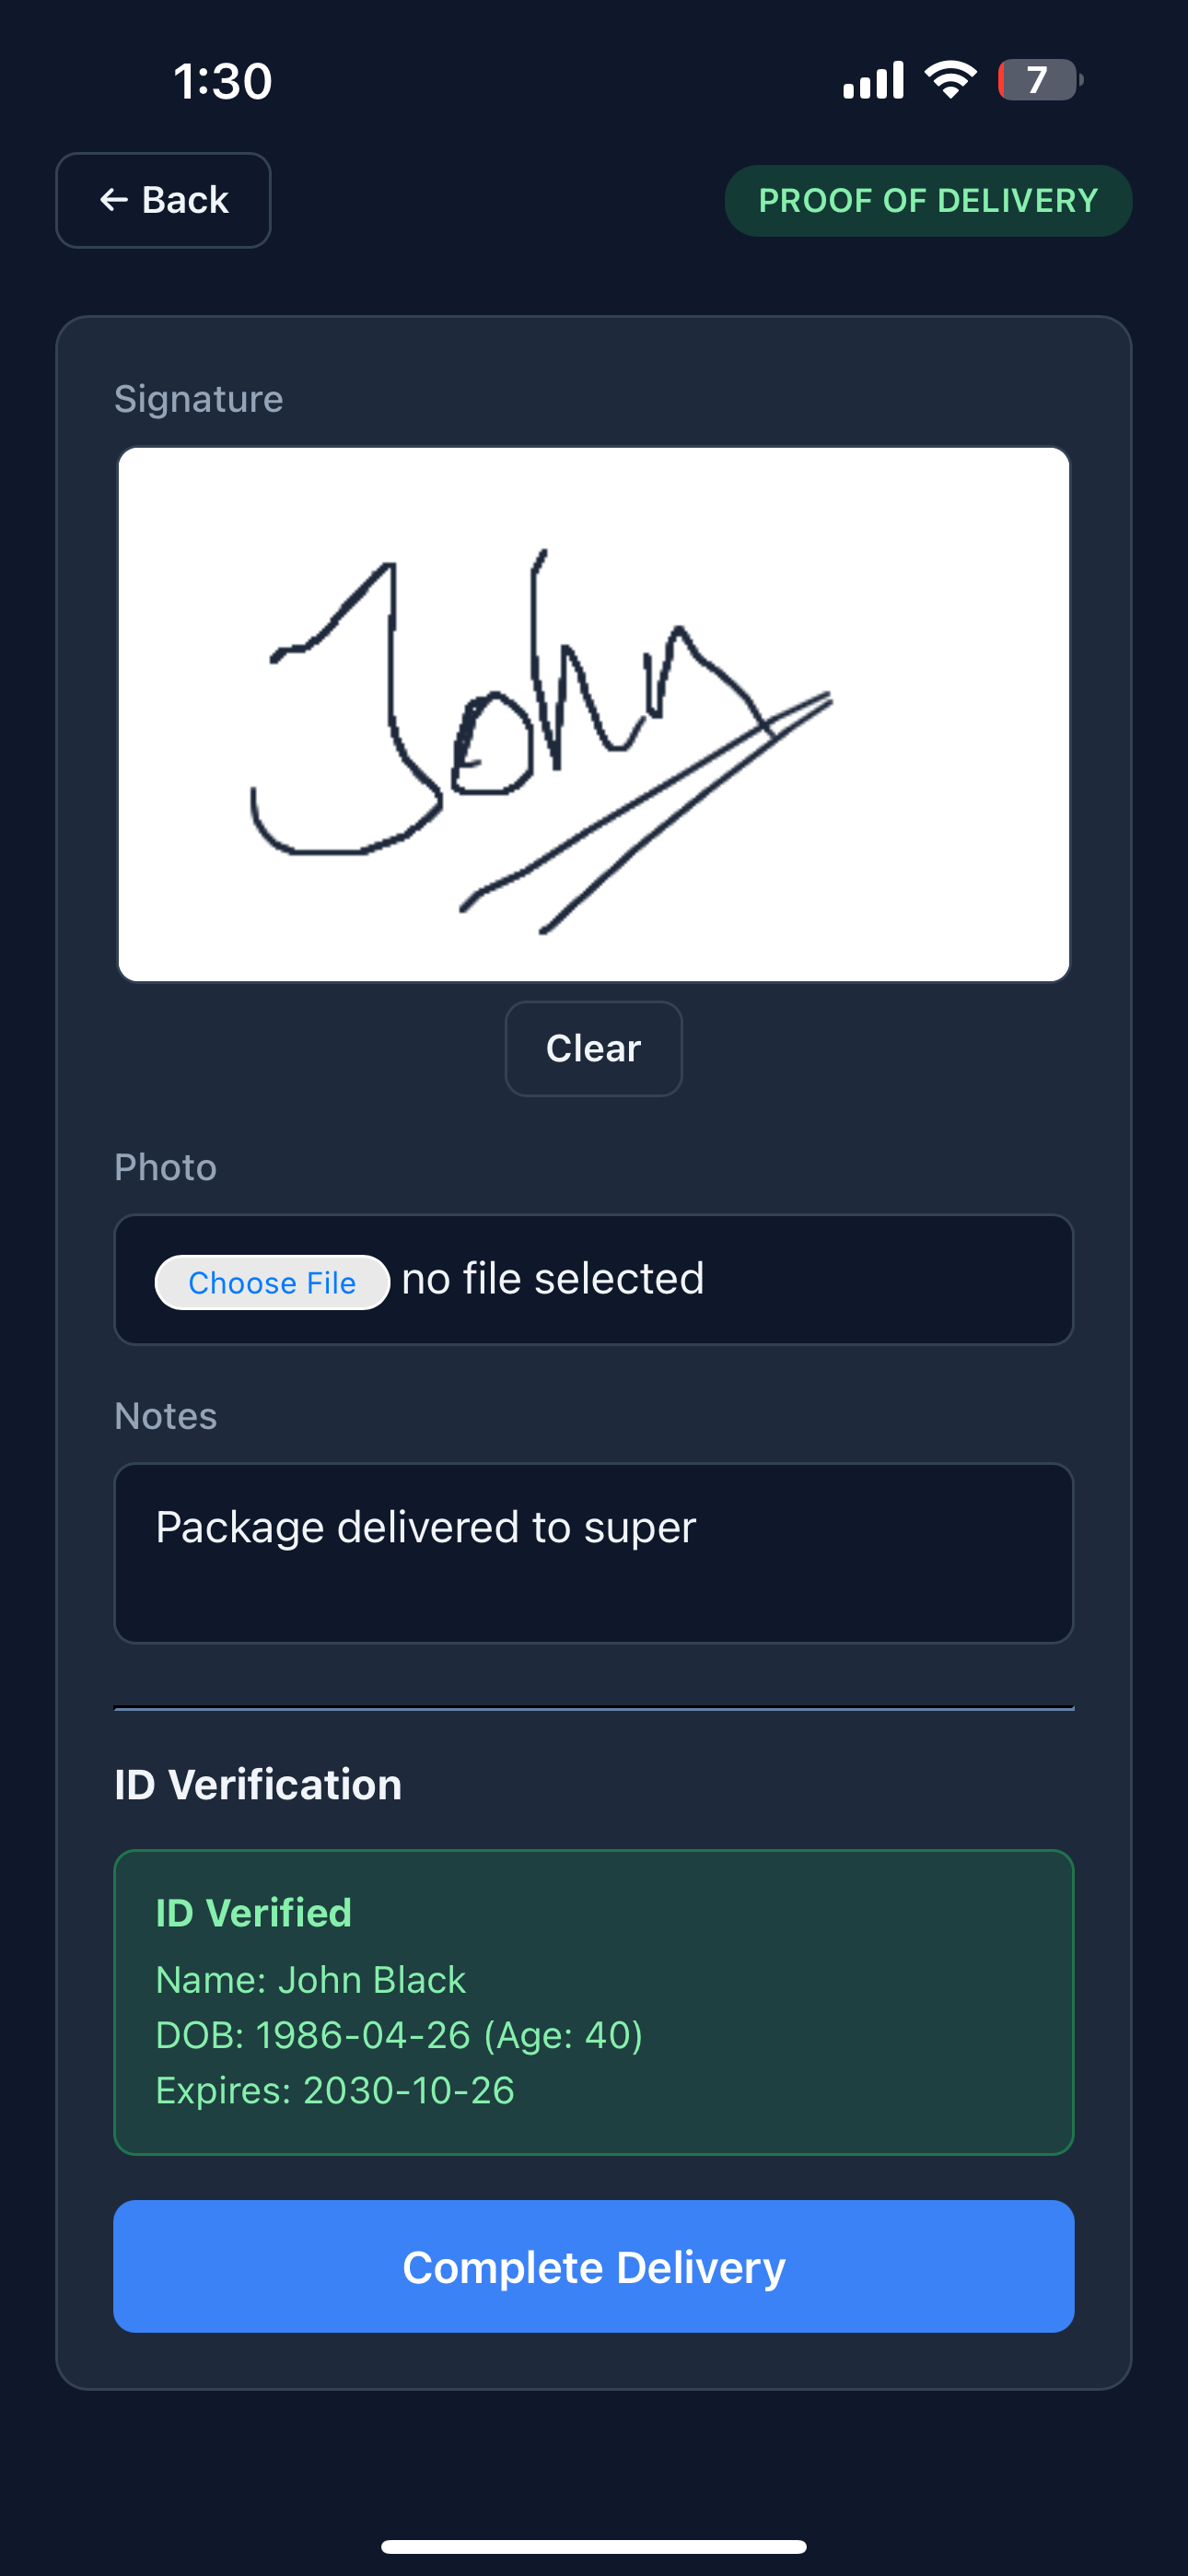The width and height of the screenshot is (1188, 2576).
Task: Tap the Wi-Fi status icon
Action: [950, 80]
